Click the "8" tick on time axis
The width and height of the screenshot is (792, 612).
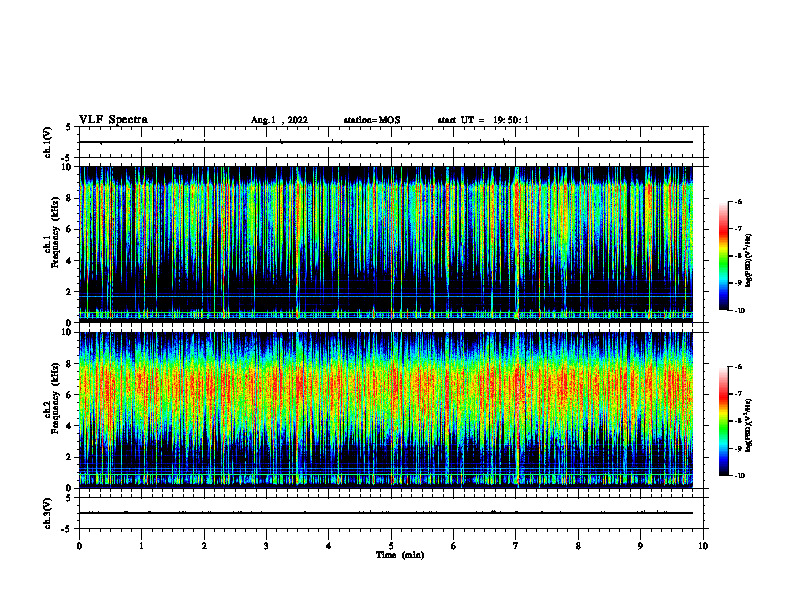click(x=578, y=546)
